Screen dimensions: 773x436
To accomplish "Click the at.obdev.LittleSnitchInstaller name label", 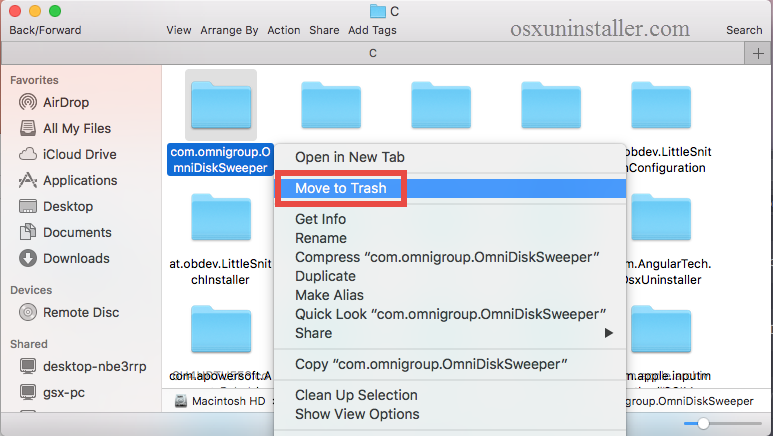I will [220, 272].
